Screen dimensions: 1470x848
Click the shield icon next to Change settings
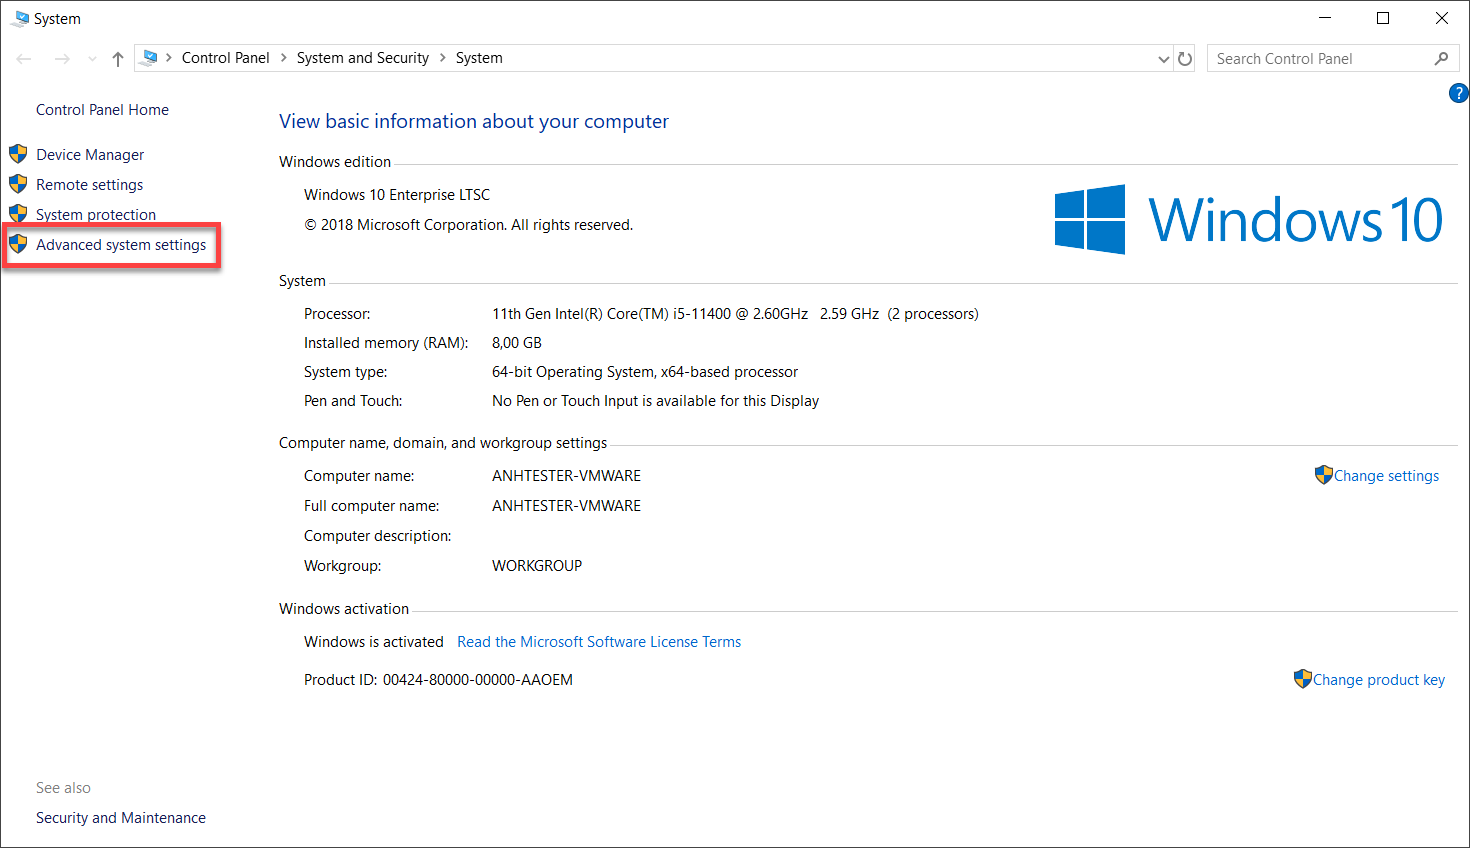pyautogui.click(x=1324, y=475)
